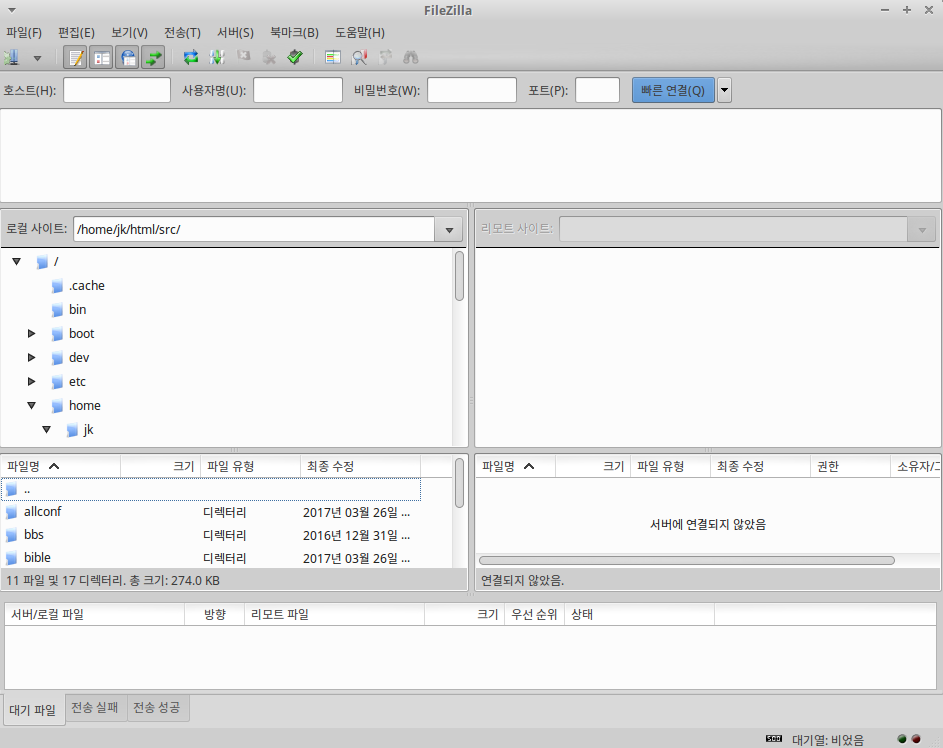
Task: Focus the 비밀번호(W) input field
Action: click(472, 90)
